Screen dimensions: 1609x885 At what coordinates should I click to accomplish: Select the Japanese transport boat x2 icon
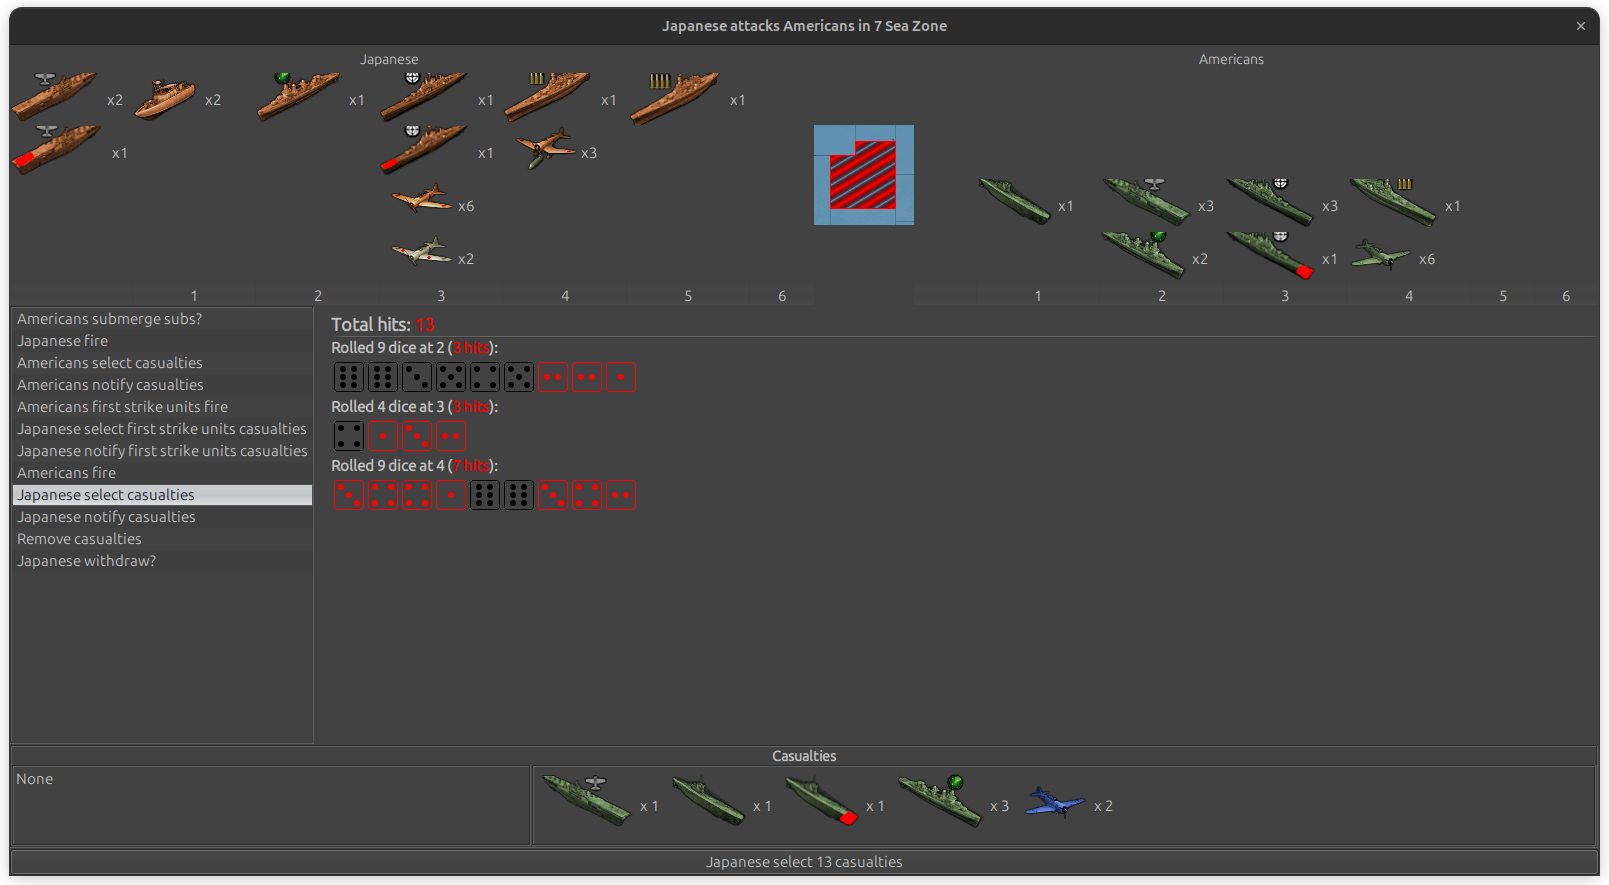pos(166,99)
